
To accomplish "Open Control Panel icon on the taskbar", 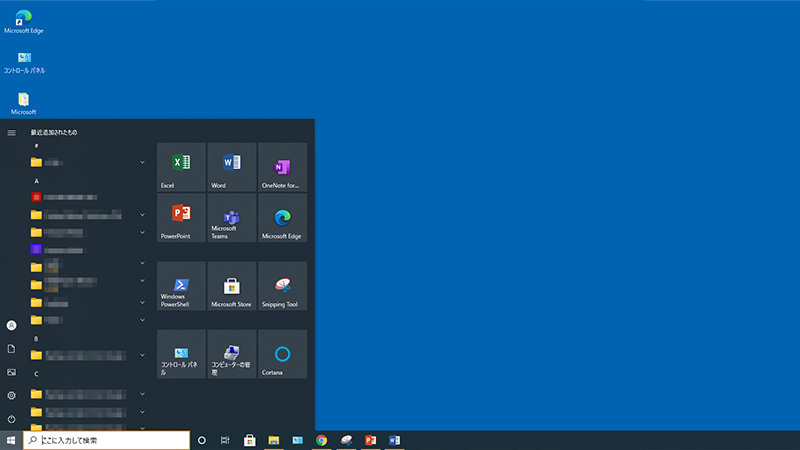I will pos(297,440).
